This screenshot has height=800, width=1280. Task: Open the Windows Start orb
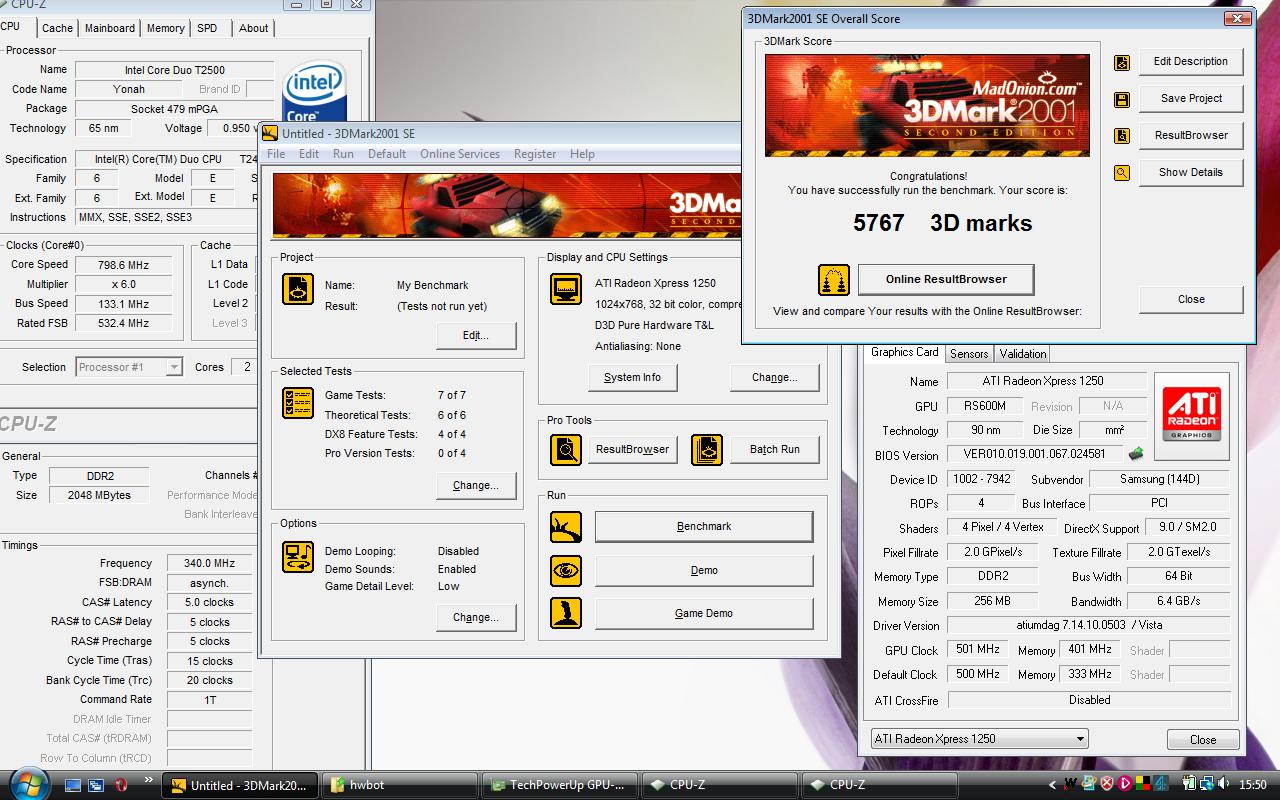coord(27,784)
